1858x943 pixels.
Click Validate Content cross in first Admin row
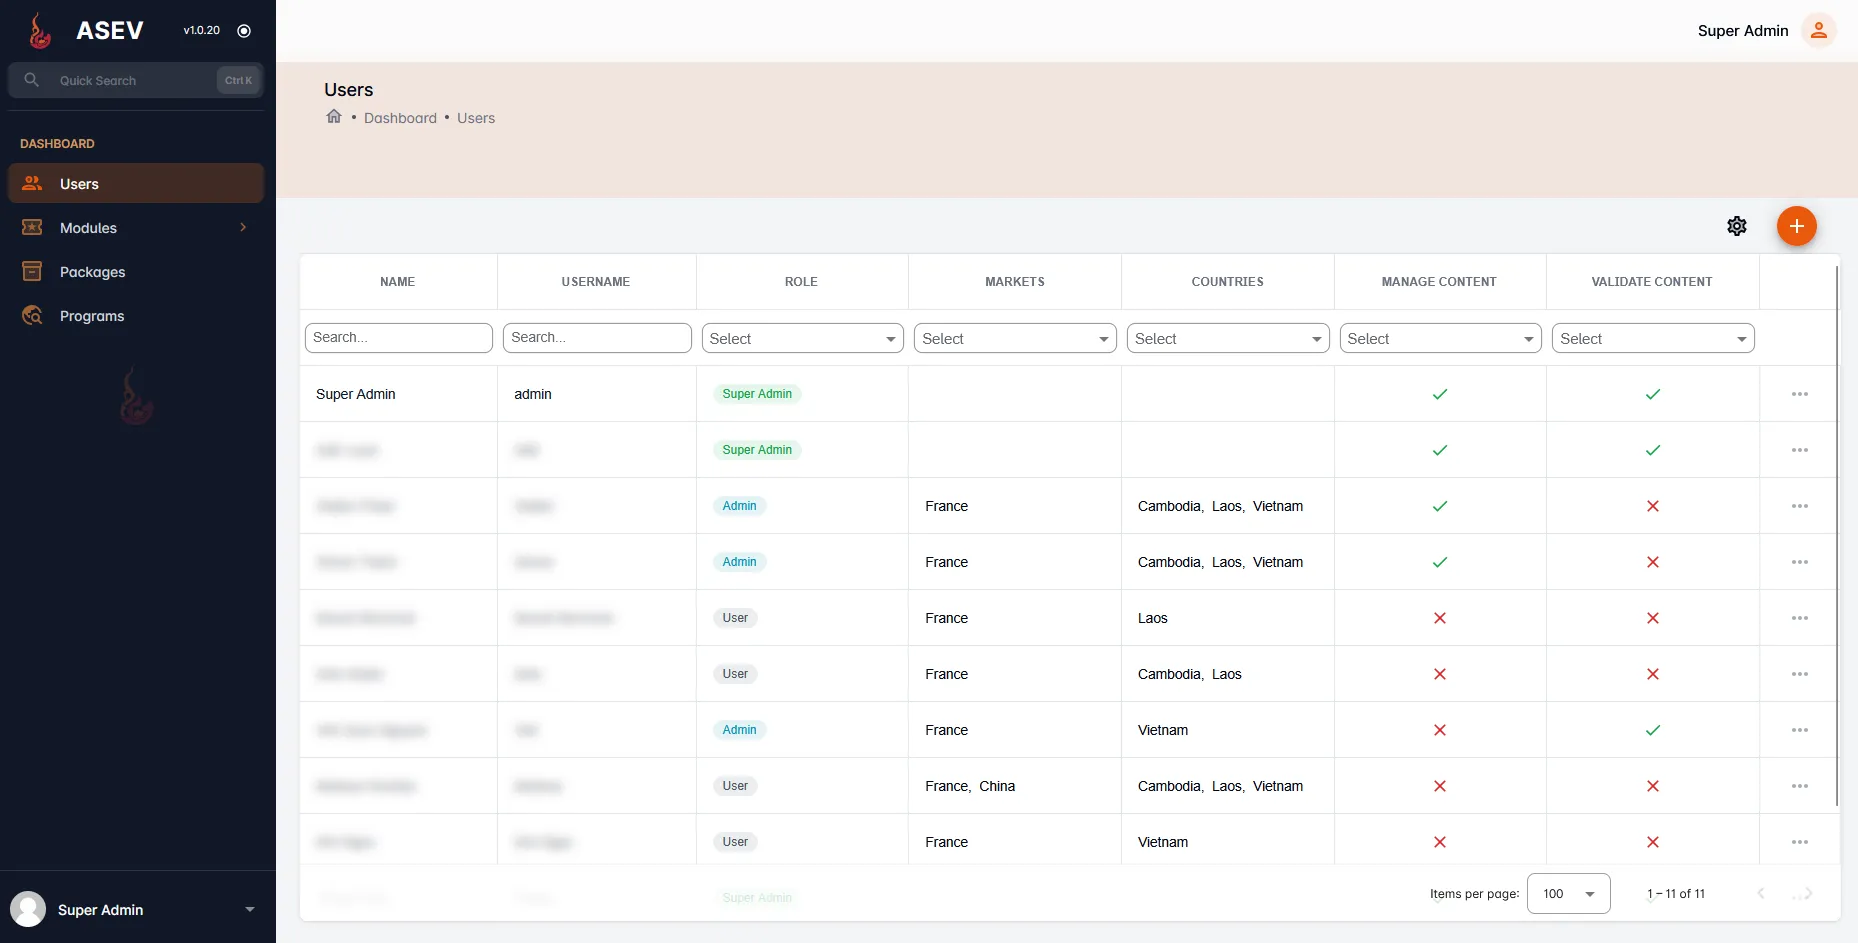[1653, 506]
